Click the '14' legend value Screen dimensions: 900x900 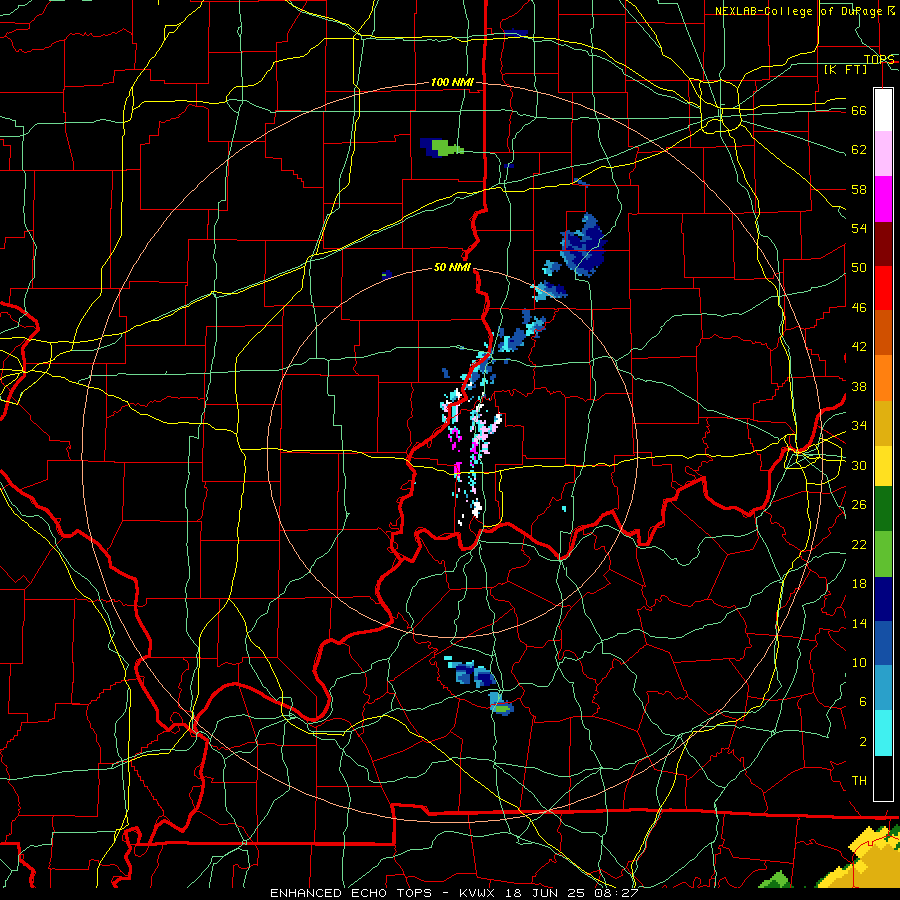tap(859, 623)
